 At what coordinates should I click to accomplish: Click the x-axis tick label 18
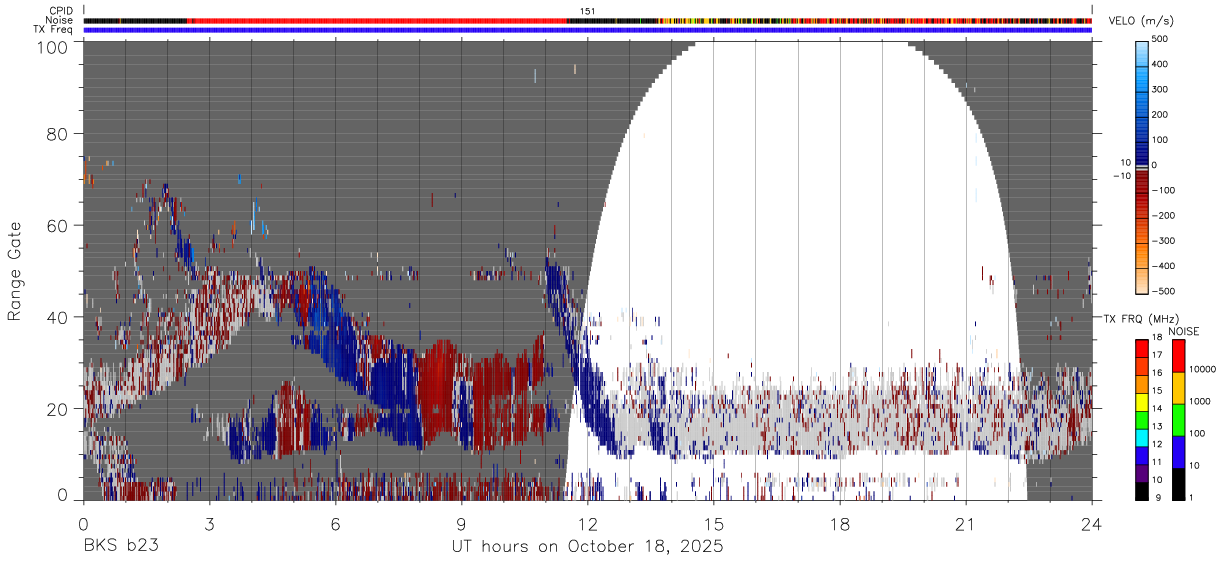[840, 524]
